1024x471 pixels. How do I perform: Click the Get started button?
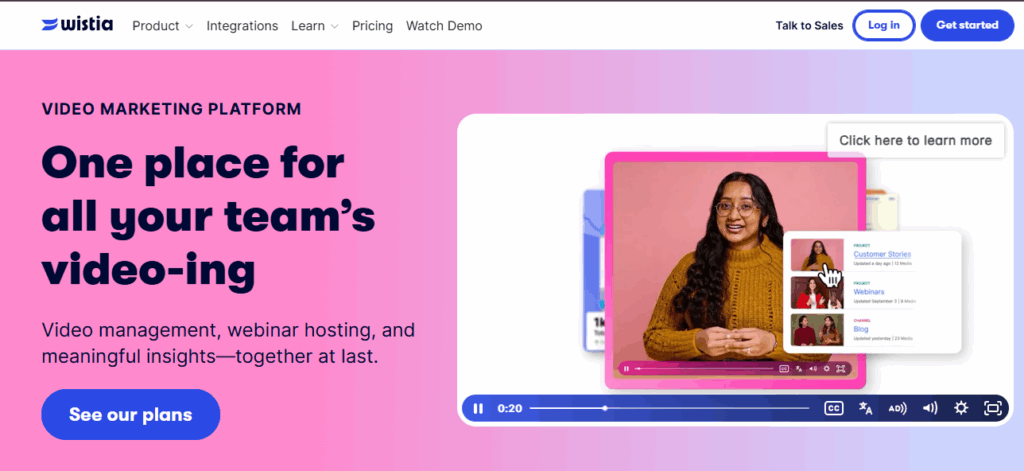point(967,25)
